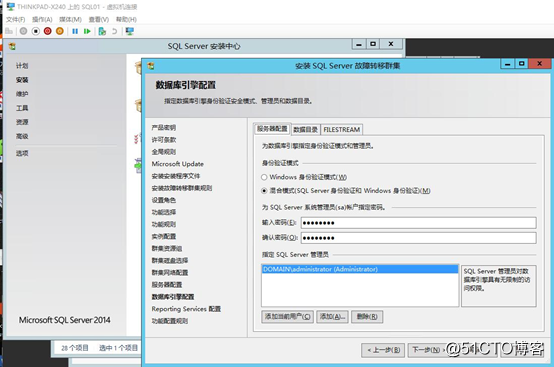Click the 删除(R) button
Image resolution: width=554 pixels, height=367 pixels.
pos(367,316)
